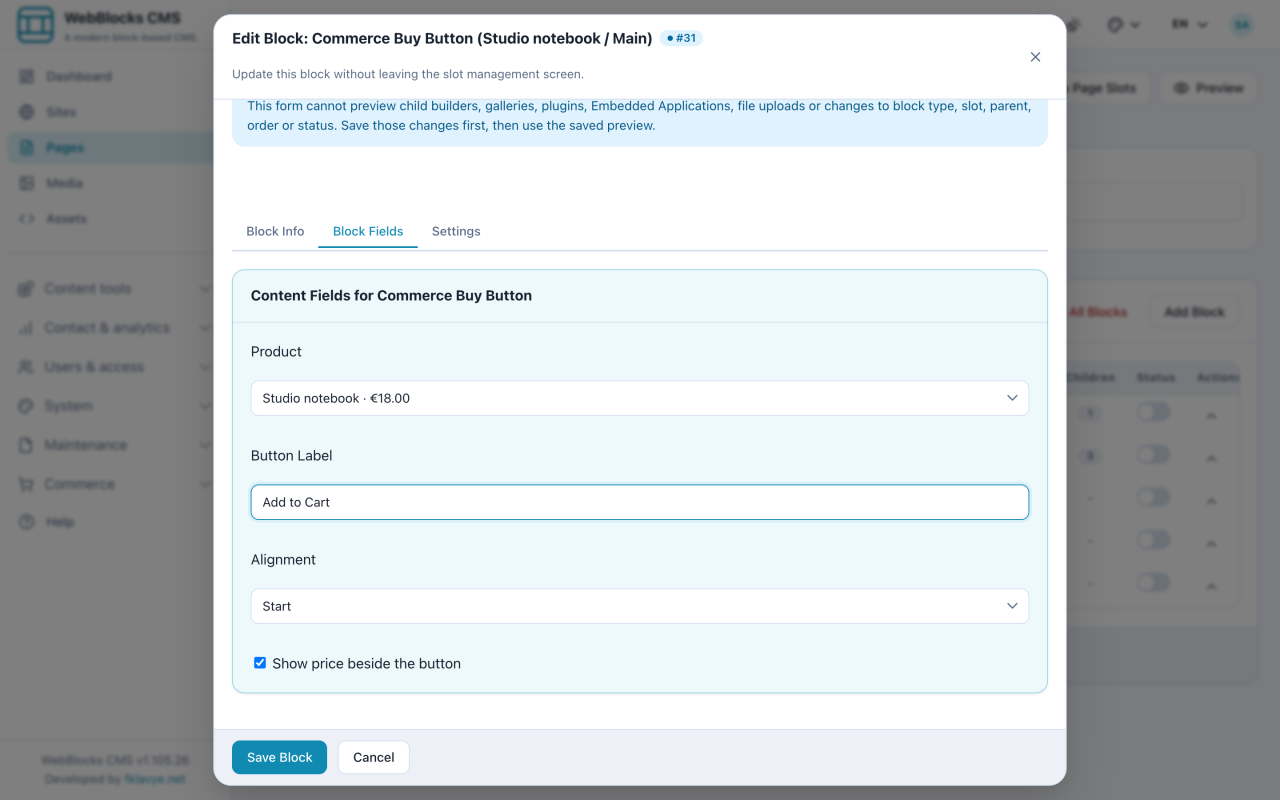Image resolution: width=1280 pixels, height=800 pixels.
Task: Click the System icon in sidebar
Action: (x=26, y=406)
